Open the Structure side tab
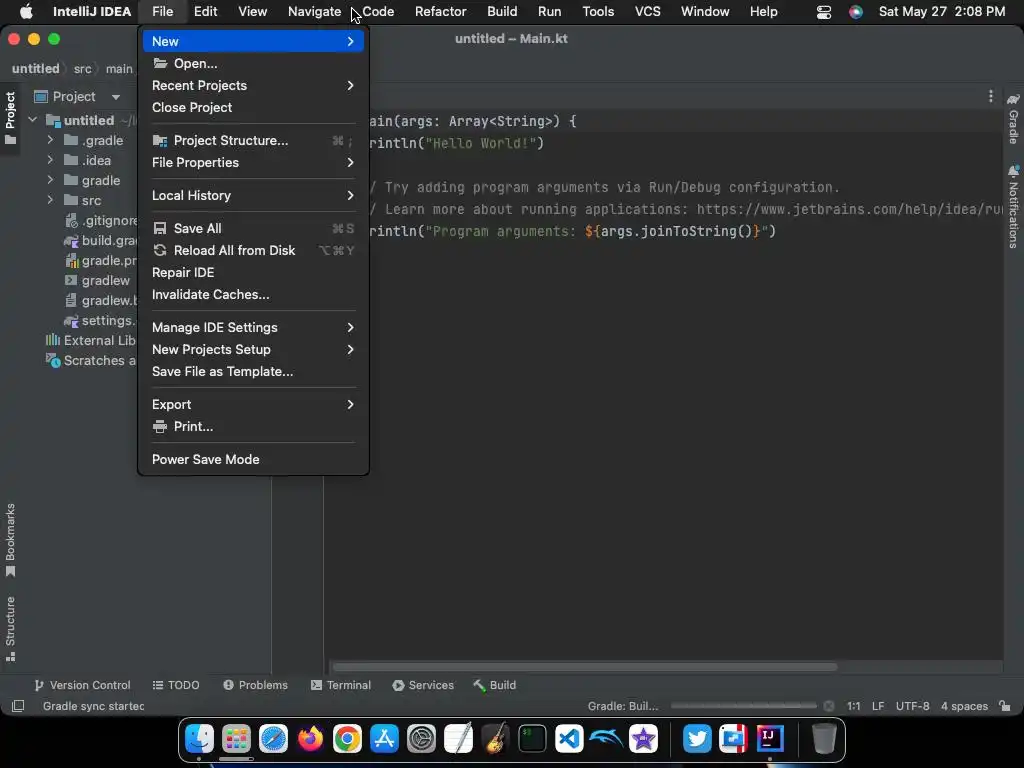Screen dimensions: 1024x768 coord(10,629)
